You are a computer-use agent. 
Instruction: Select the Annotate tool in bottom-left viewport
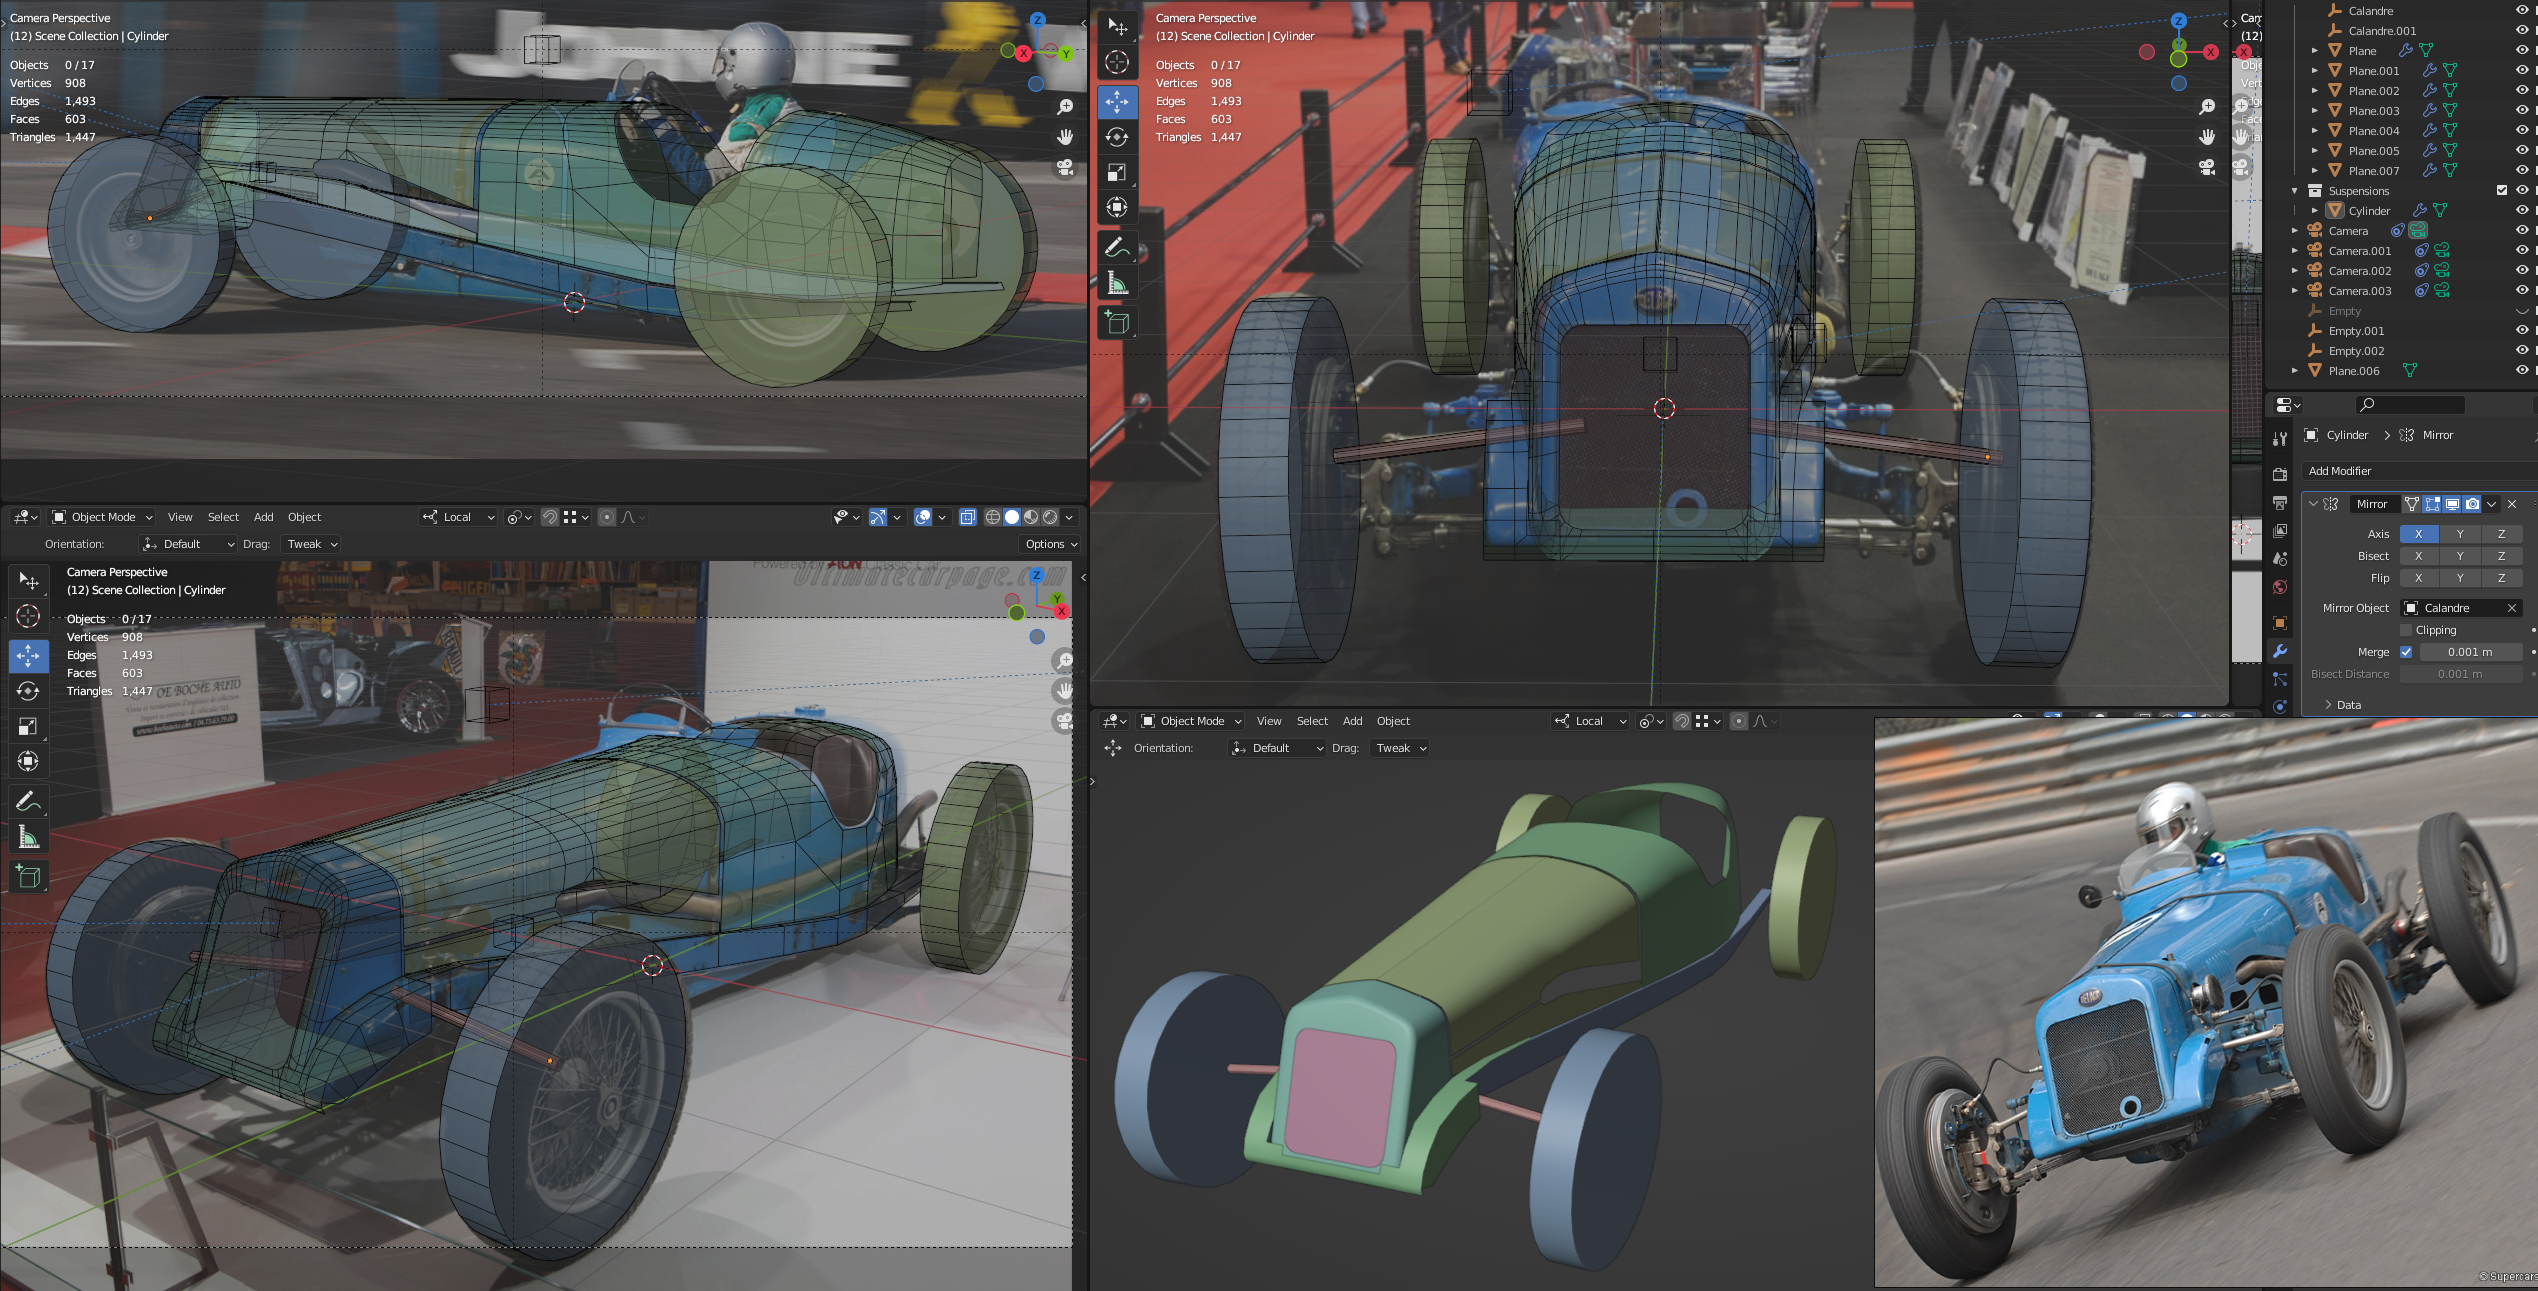coord(28,801)
